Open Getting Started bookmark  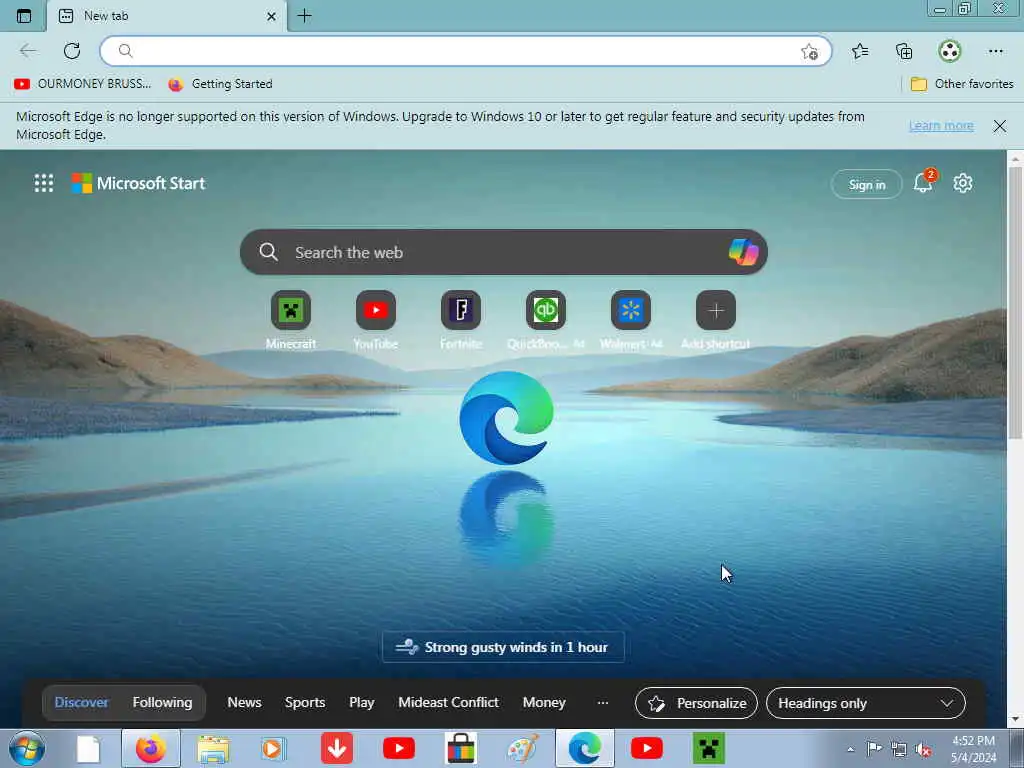click(221, 84)
